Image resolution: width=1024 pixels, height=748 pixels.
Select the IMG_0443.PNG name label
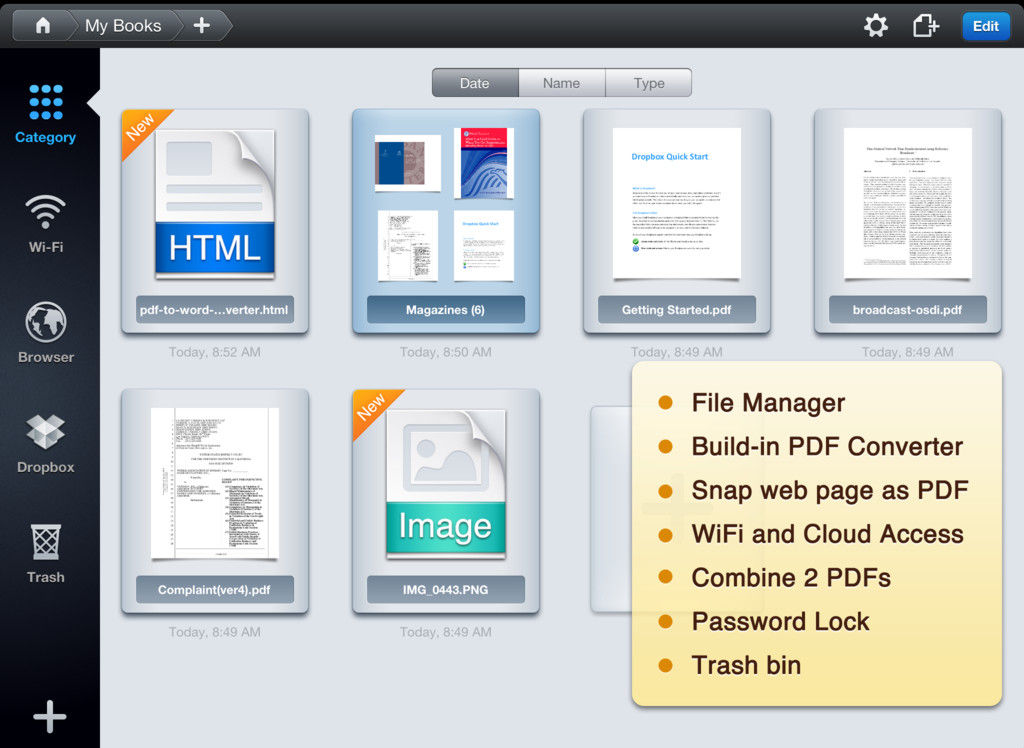[445, 589]
